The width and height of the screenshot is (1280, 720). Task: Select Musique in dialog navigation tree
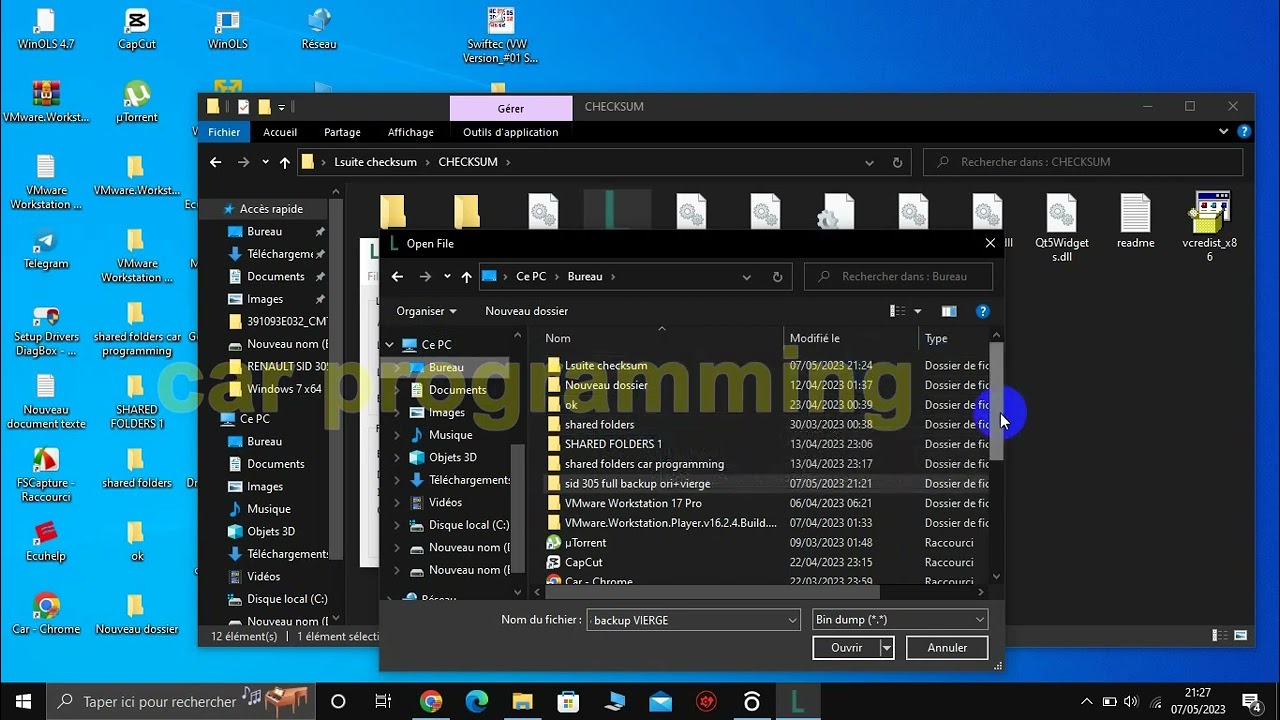450,435
